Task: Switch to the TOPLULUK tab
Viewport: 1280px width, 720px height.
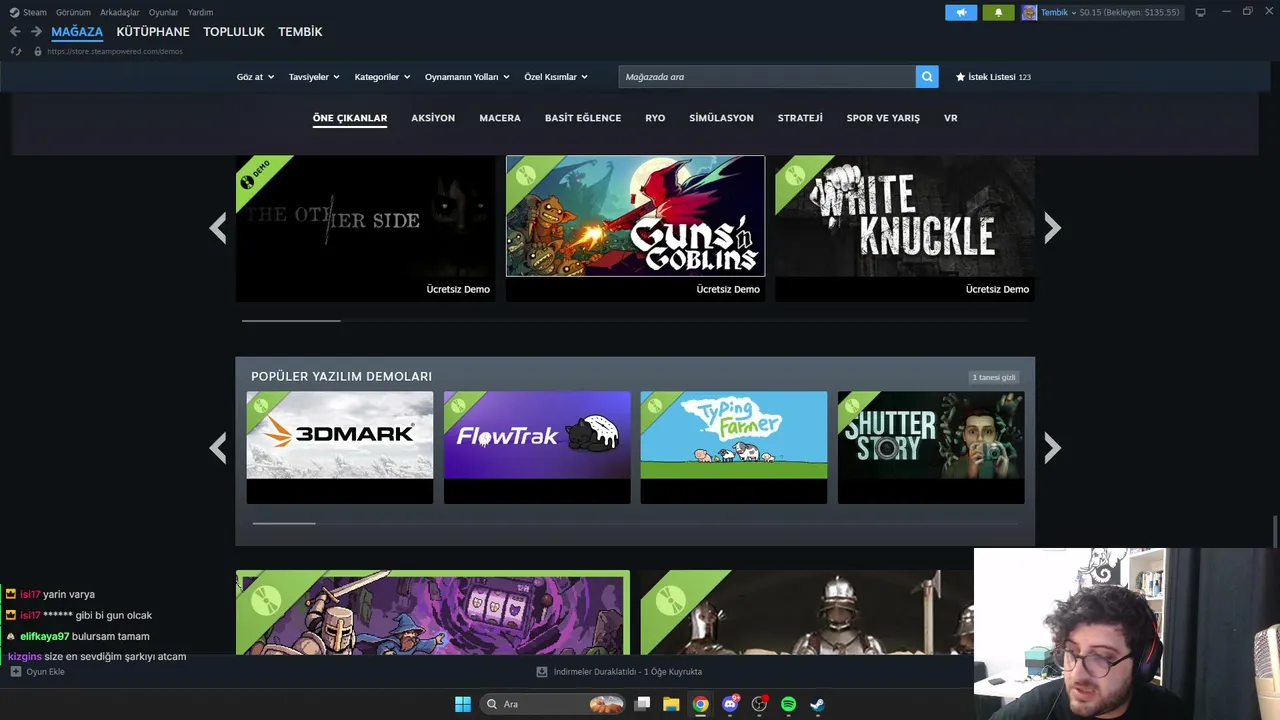Action: click(x=234, y=32)
